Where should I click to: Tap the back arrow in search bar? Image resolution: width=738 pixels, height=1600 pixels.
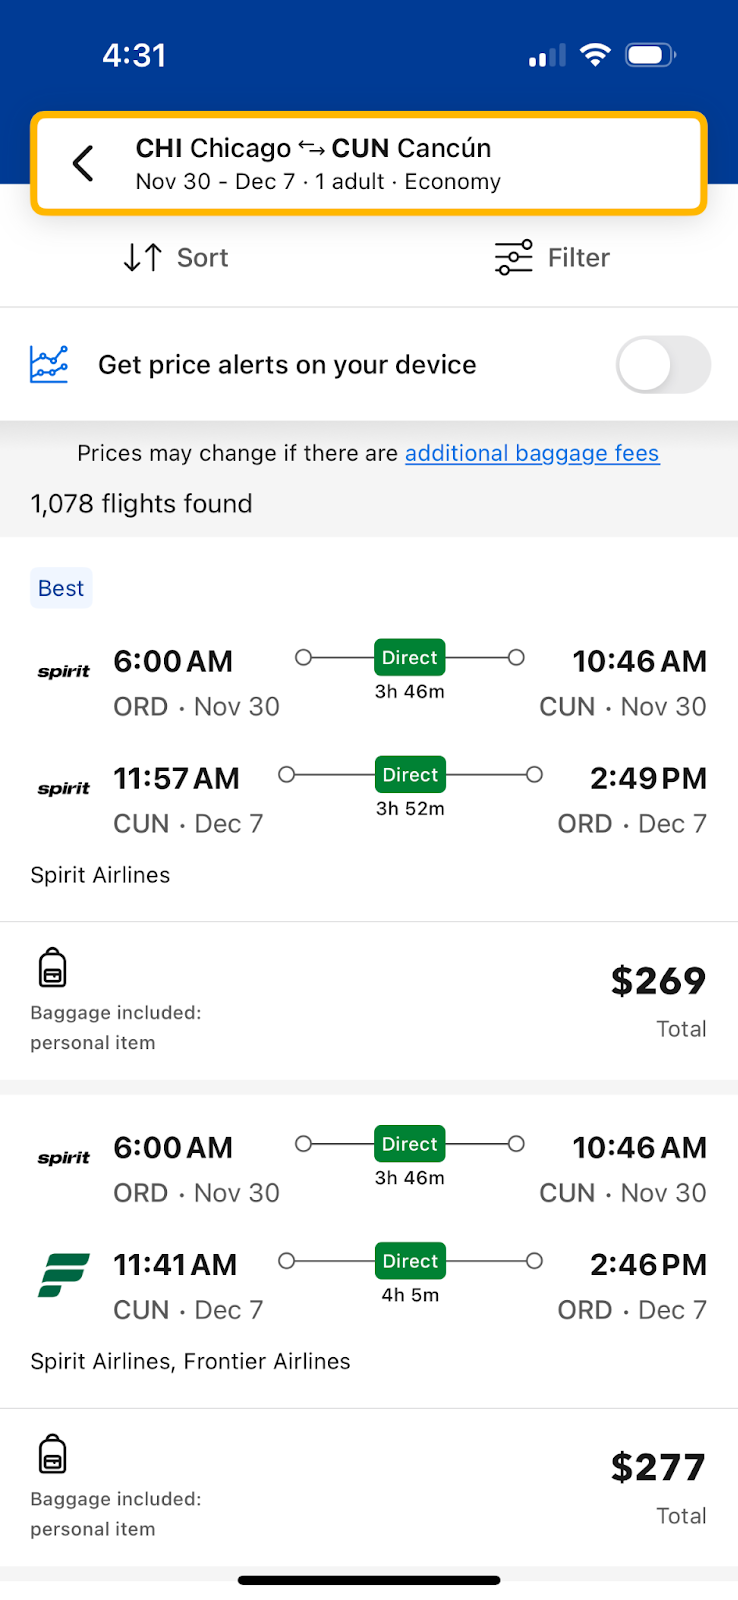[x=84, y=164]
